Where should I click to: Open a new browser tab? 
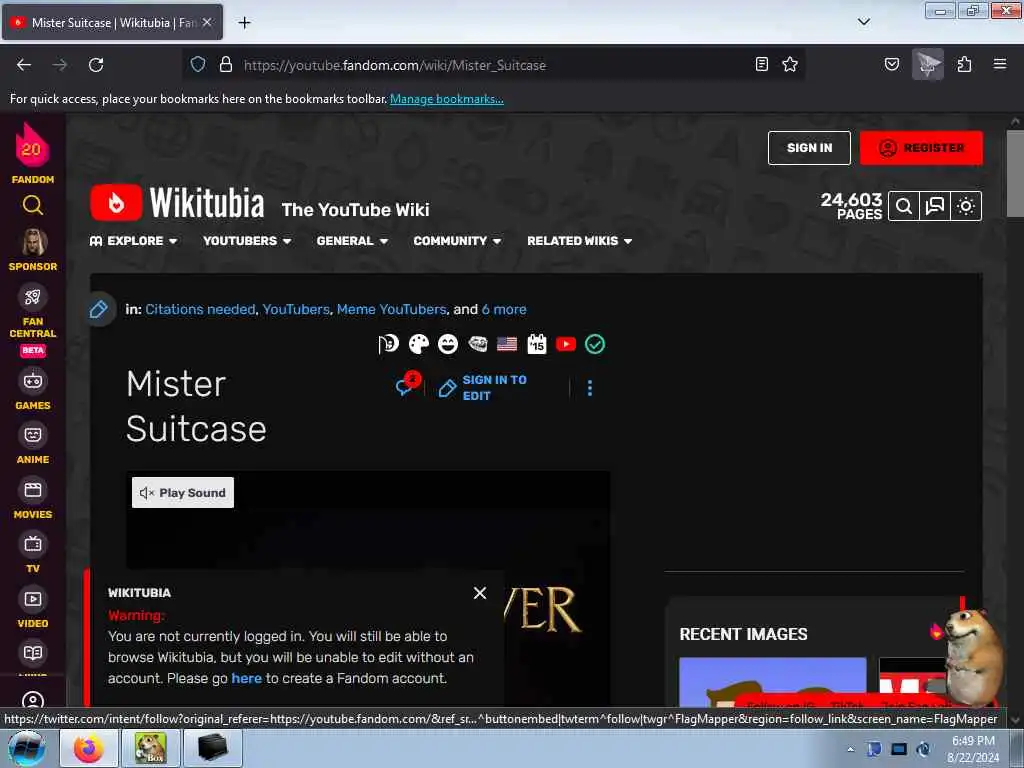tap(244, 23)
